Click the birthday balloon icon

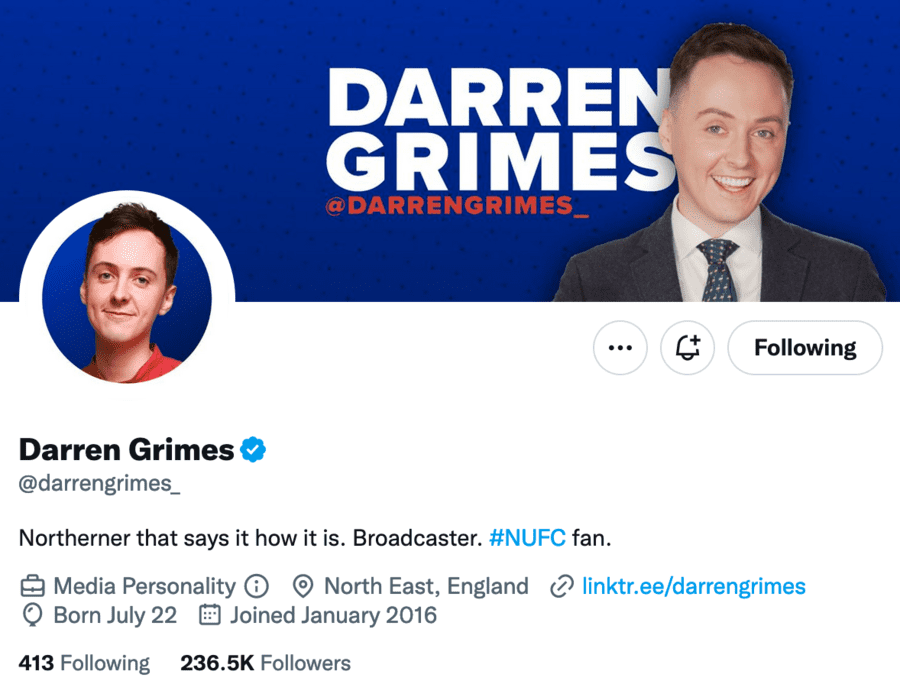click(32, 615)
